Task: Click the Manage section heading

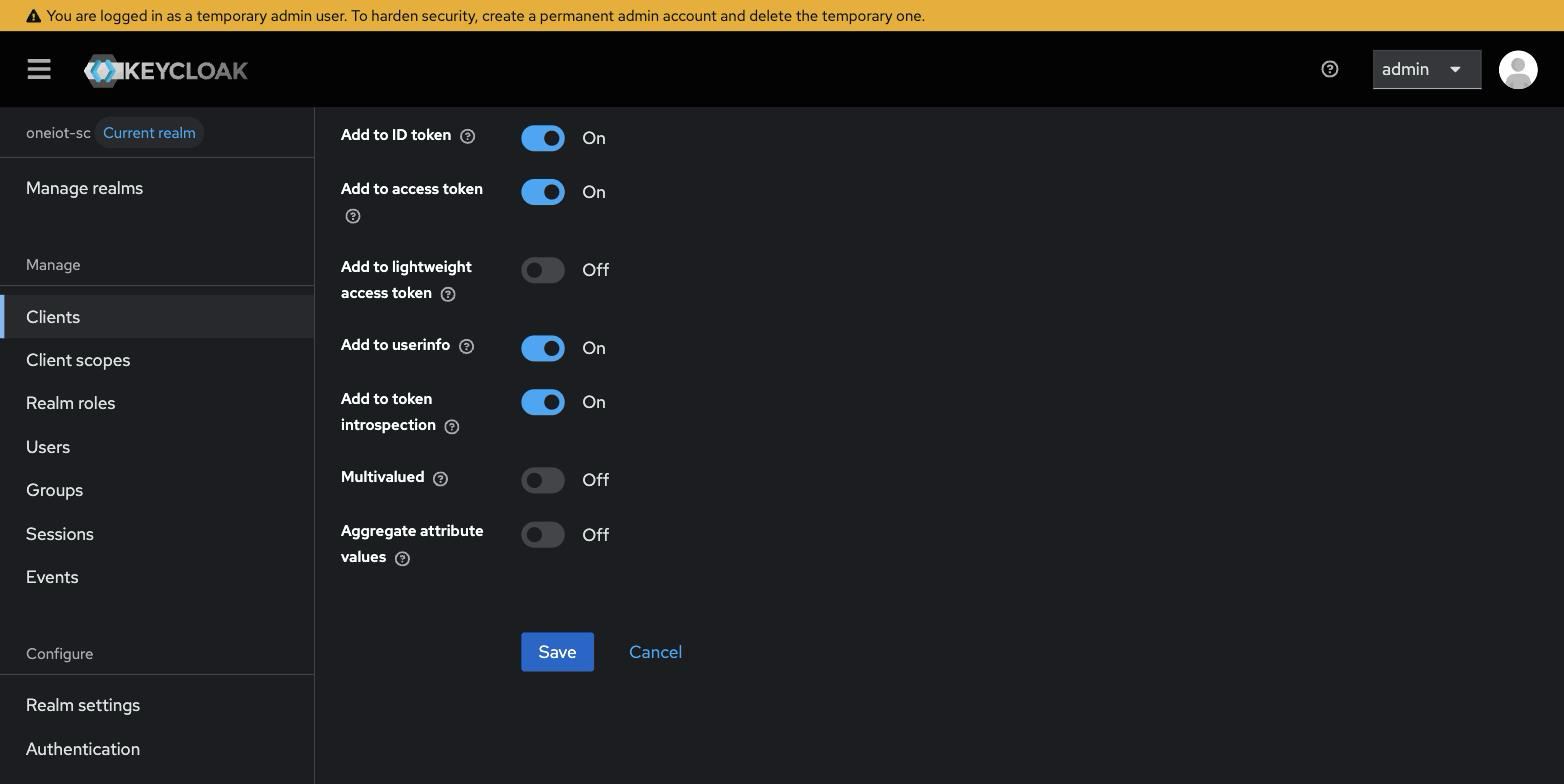Action: [53, 265]
